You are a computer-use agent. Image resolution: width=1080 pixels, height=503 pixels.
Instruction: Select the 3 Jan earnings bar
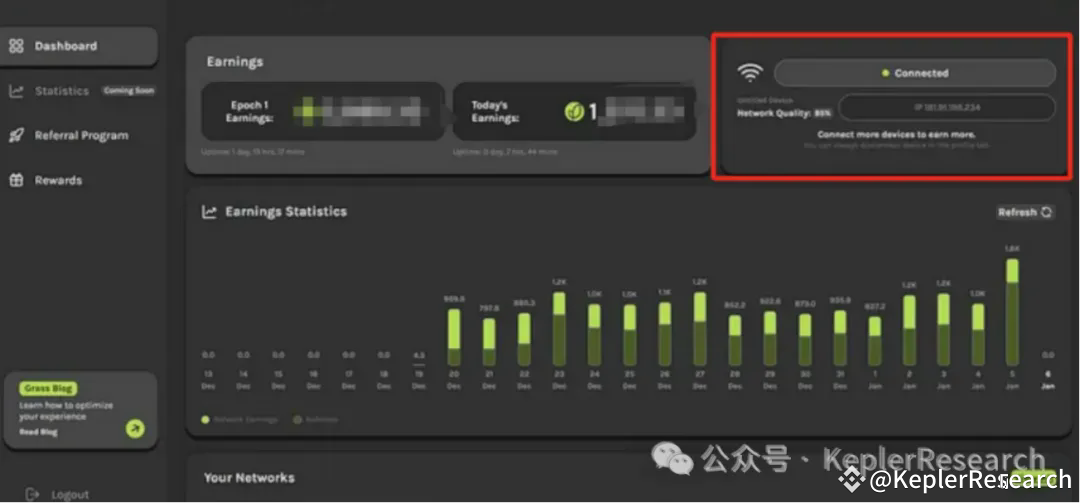944,329
